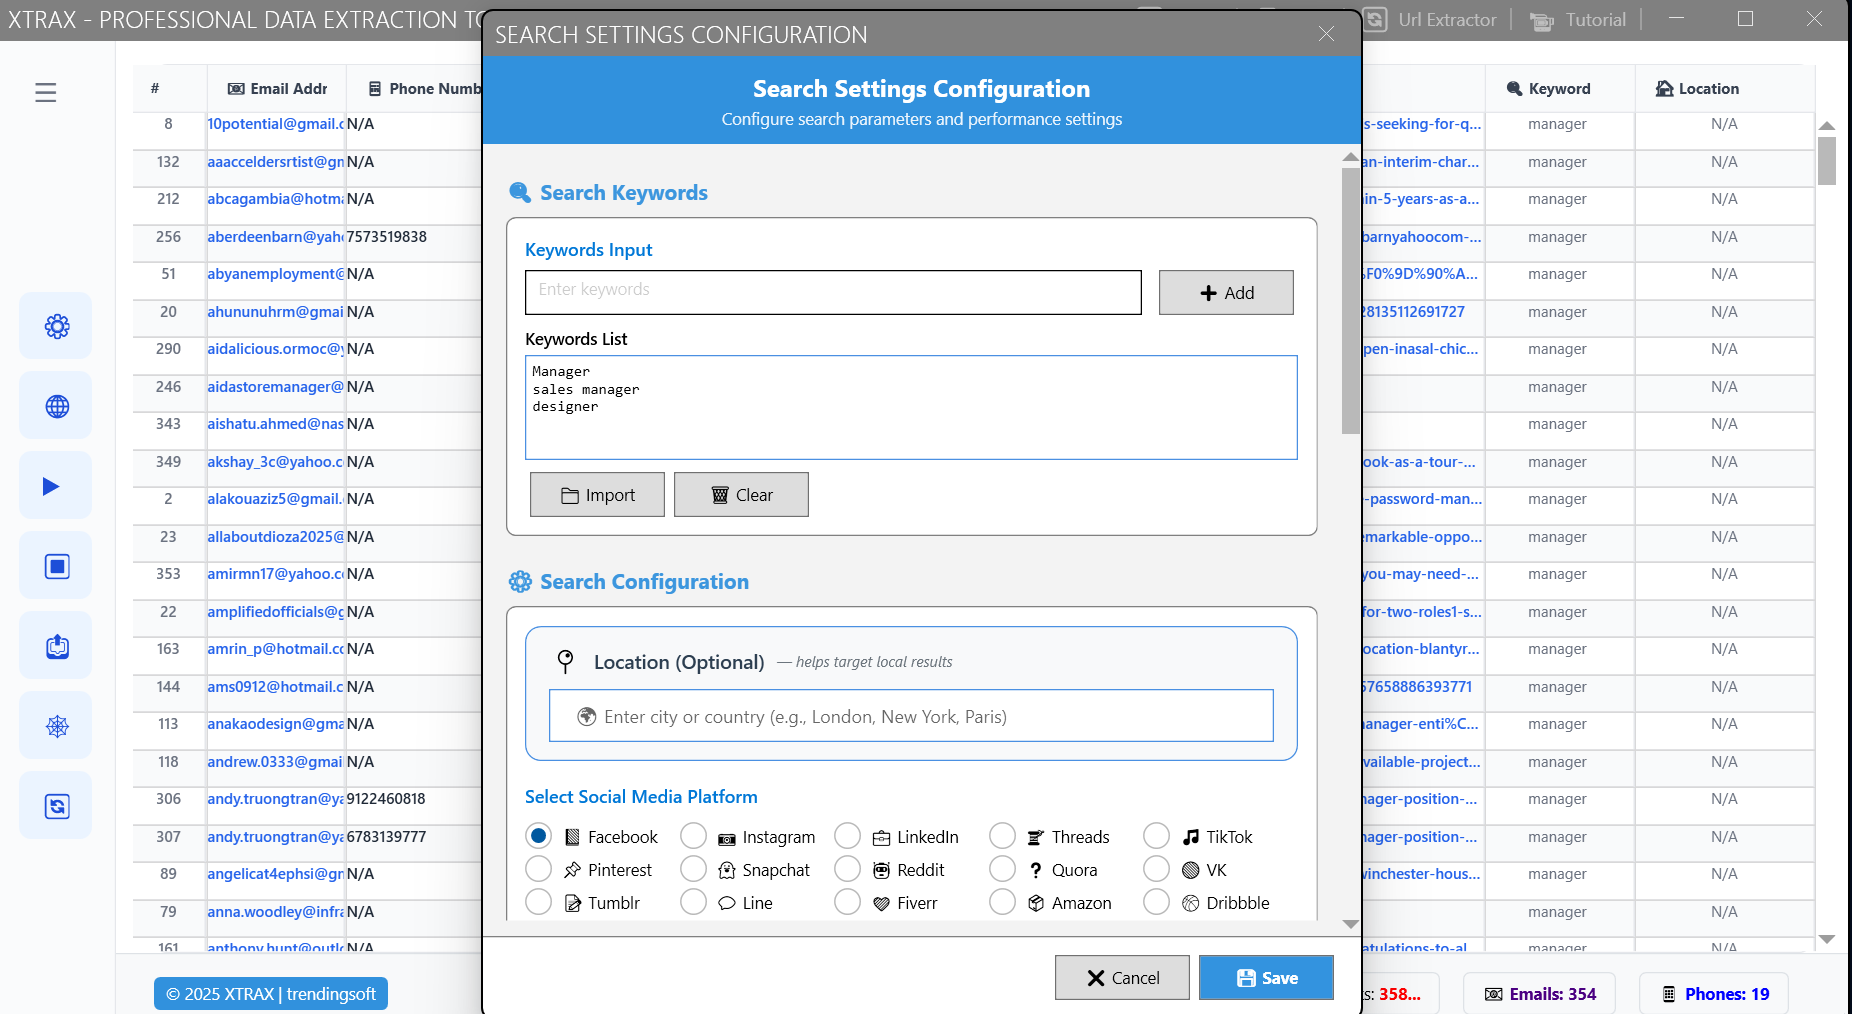The image size is (1852, 1014).
Task: Click the Enter keywords input field
Action: click(x=832, y=291)
